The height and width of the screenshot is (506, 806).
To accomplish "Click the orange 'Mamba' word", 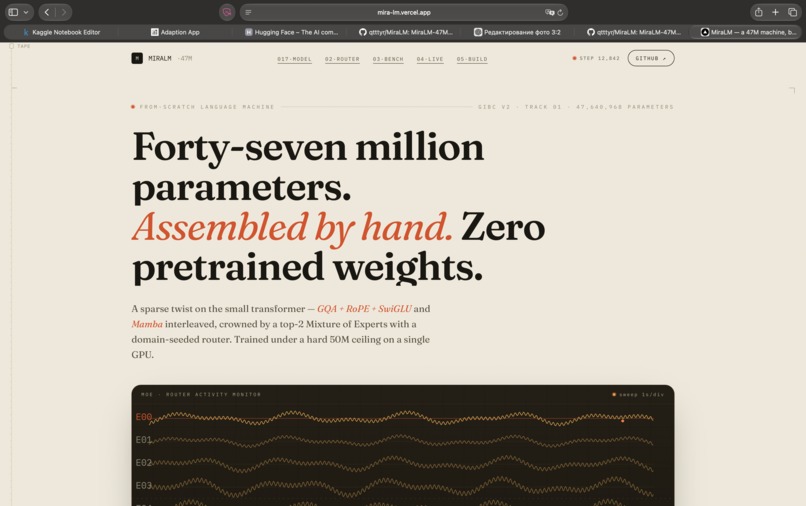I will [147, 324].
